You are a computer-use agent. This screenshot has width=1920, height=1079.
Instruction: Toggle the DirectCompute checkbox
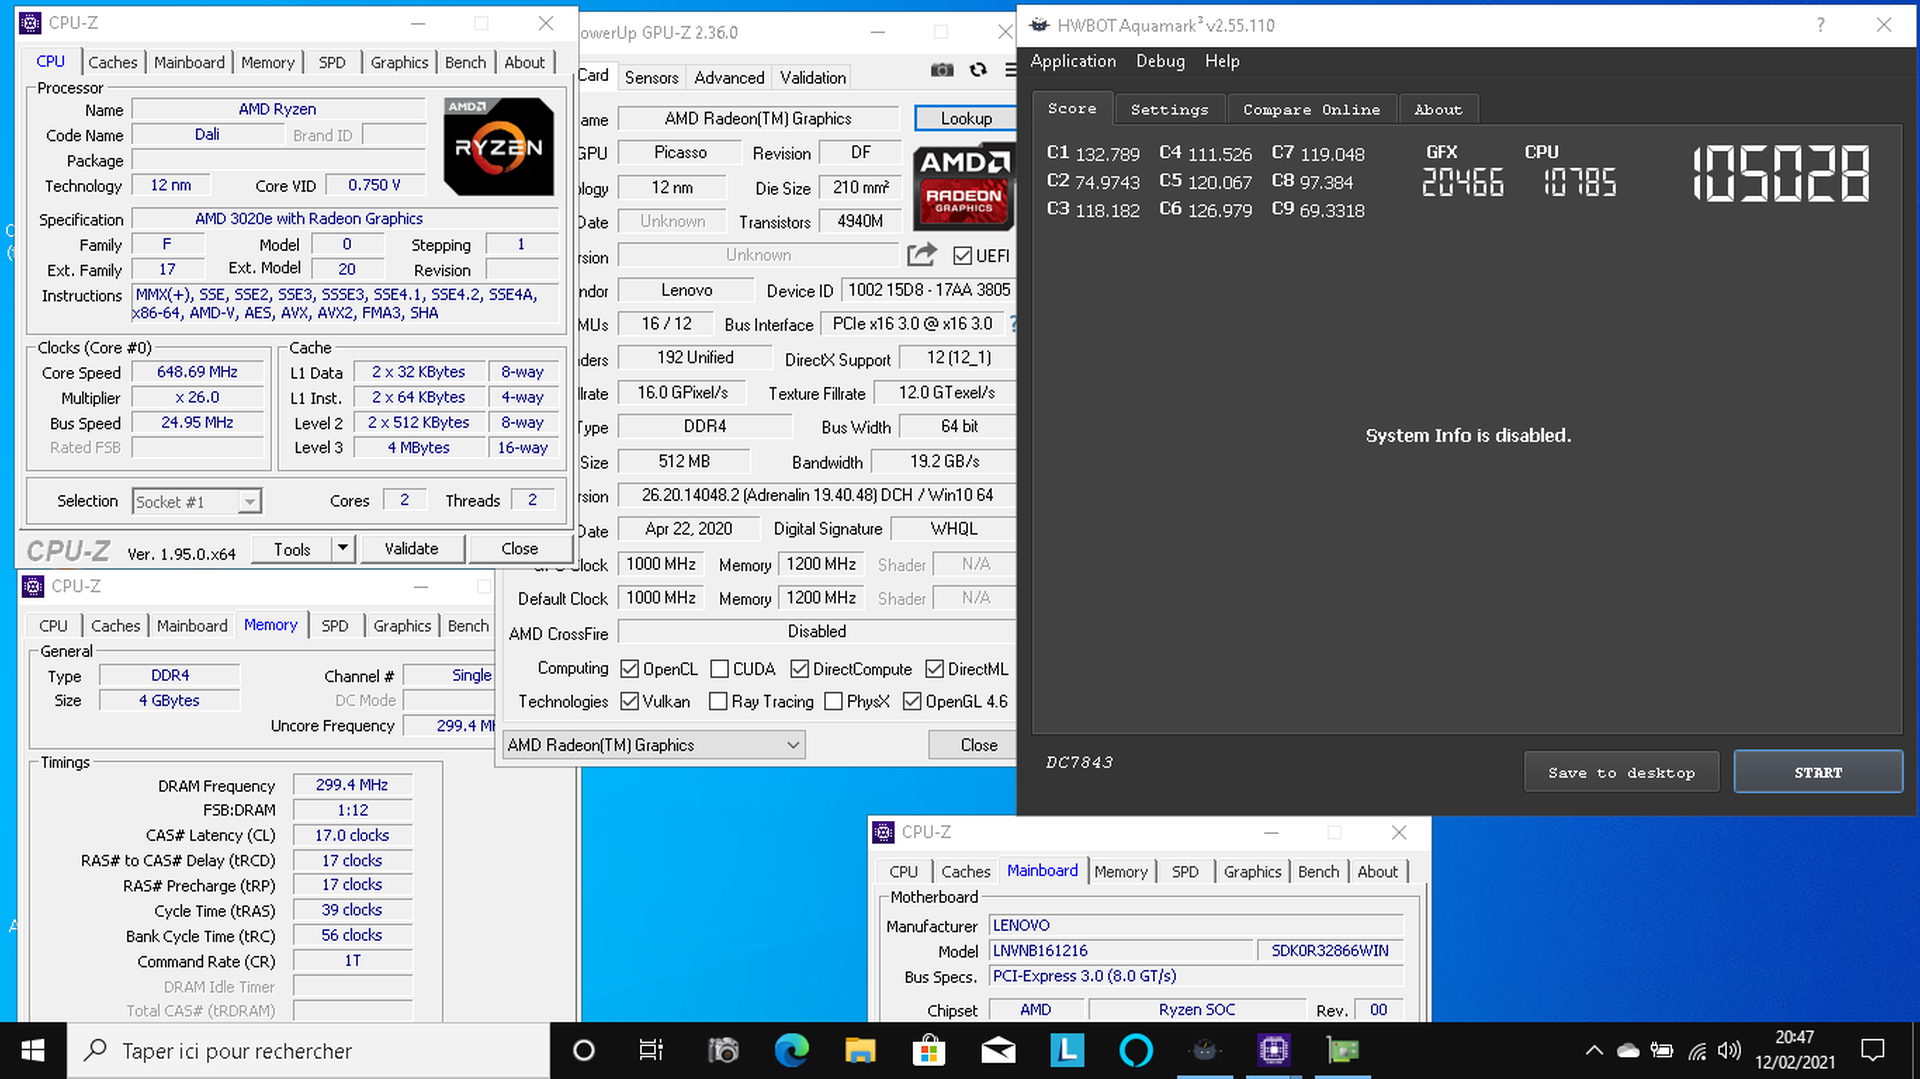tap(799, 669)
